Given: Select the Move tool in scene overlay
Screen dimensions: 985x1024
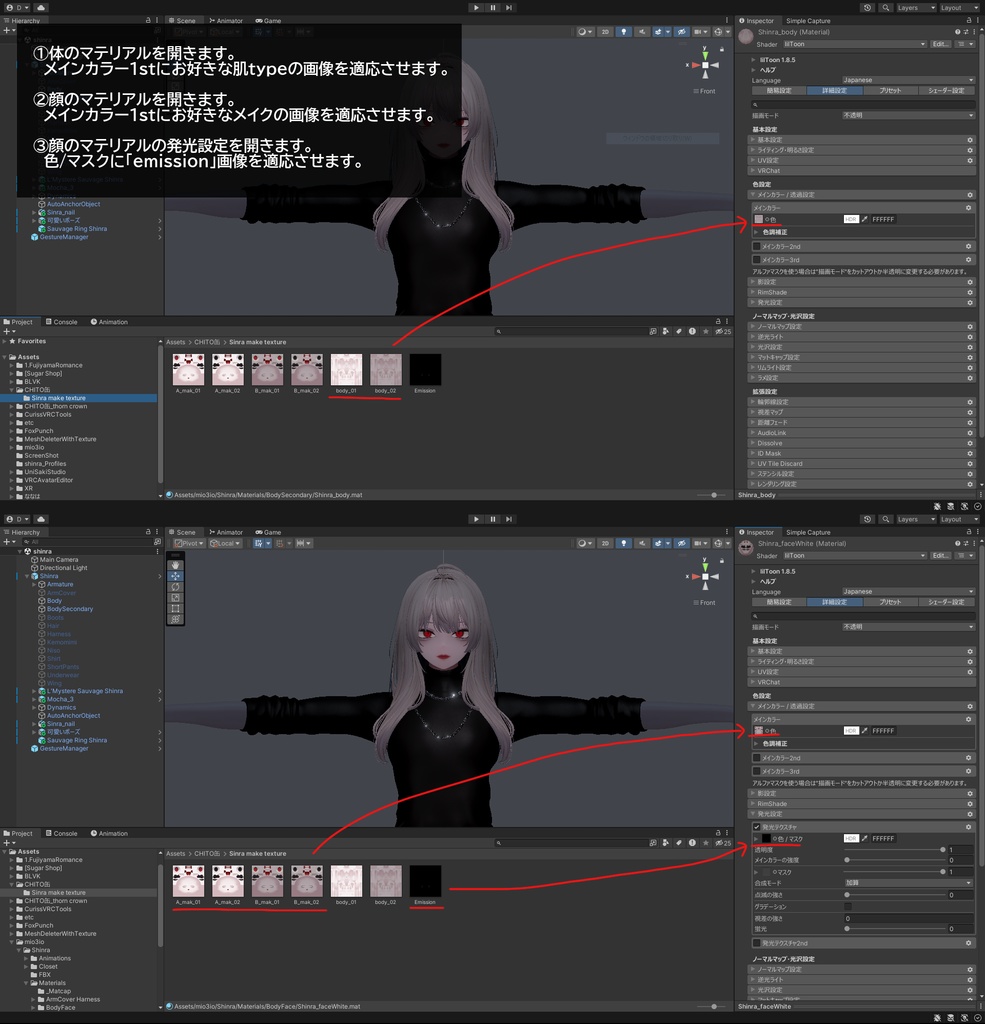Looking at the screenshot, I should pos(175,576).
